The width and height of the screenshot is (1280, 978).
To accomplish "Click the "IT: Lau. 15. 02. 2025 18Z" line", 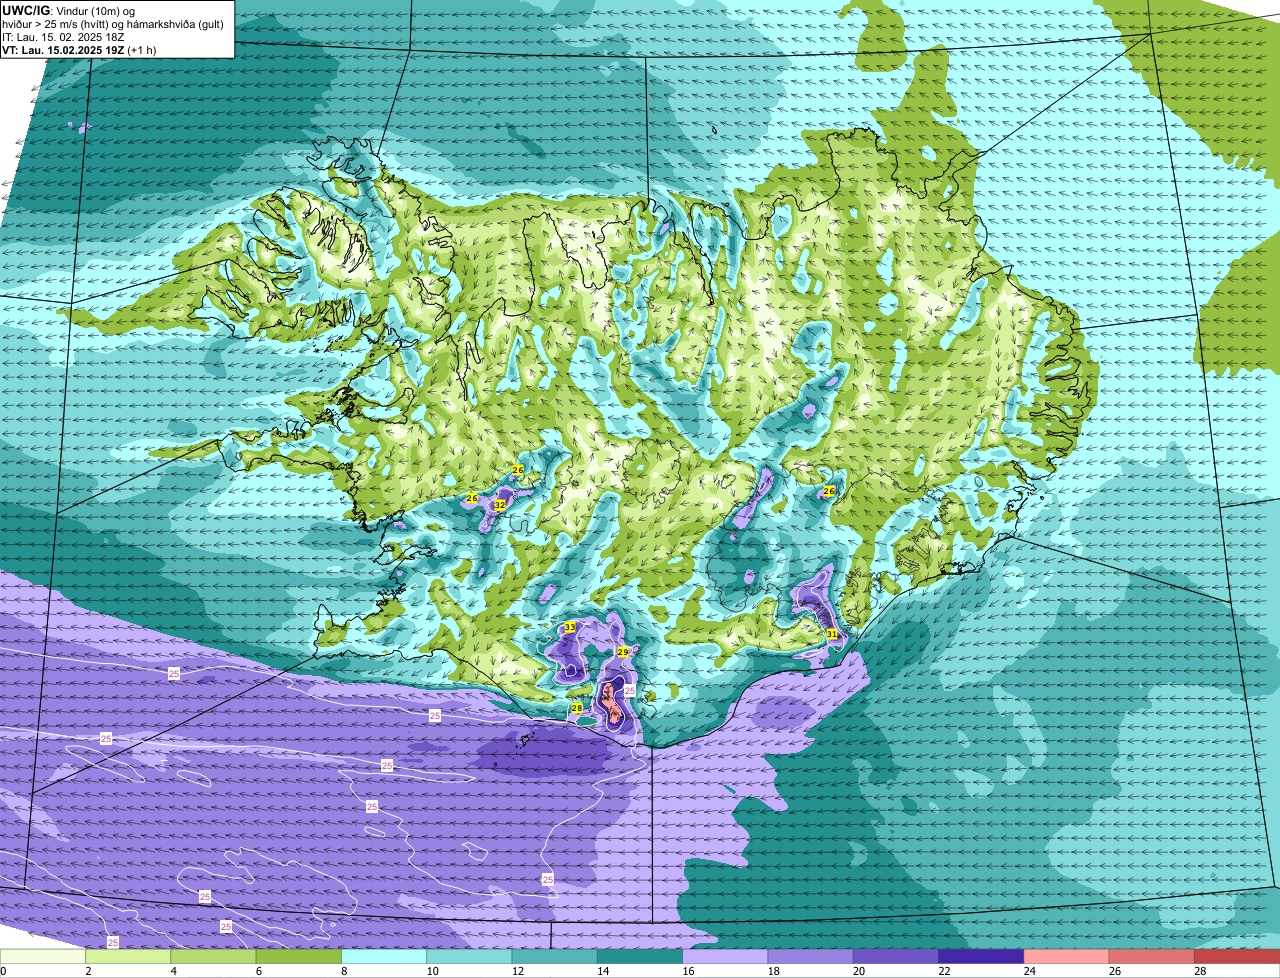I will coord(63,37).
